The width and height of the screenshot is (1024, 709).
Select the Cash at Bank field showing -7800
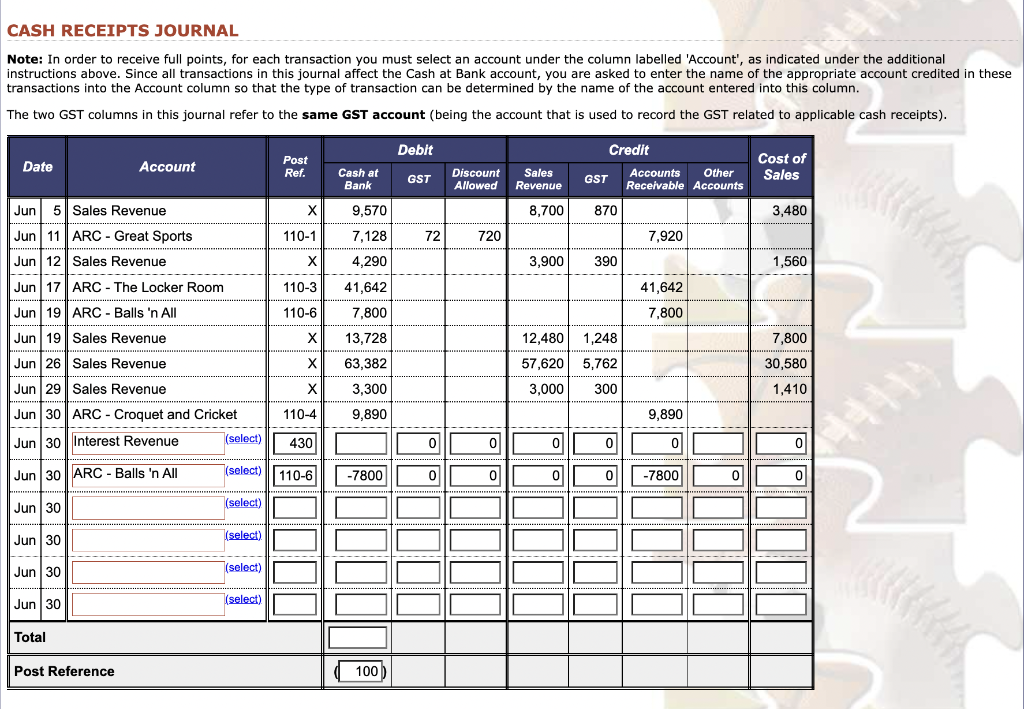(357, 475)
